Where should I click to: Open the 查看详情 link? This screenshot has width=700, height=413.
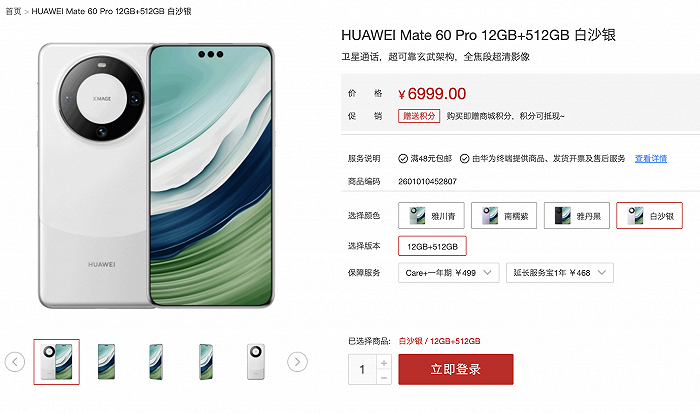pos(651,159)
